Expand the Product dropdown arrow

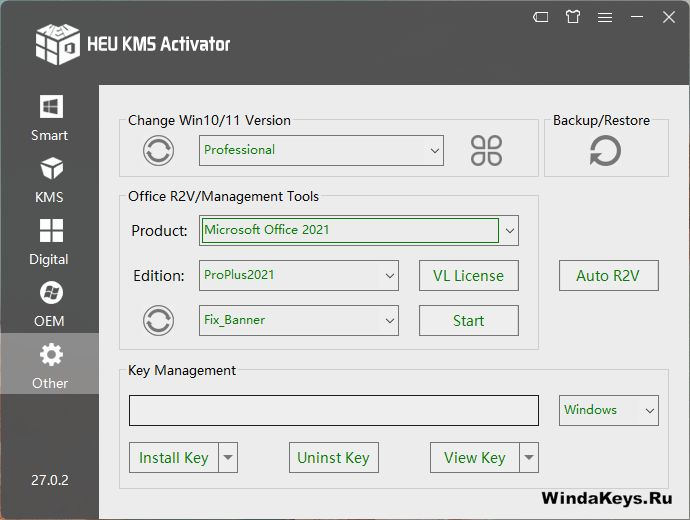click(x=510, y=231)
